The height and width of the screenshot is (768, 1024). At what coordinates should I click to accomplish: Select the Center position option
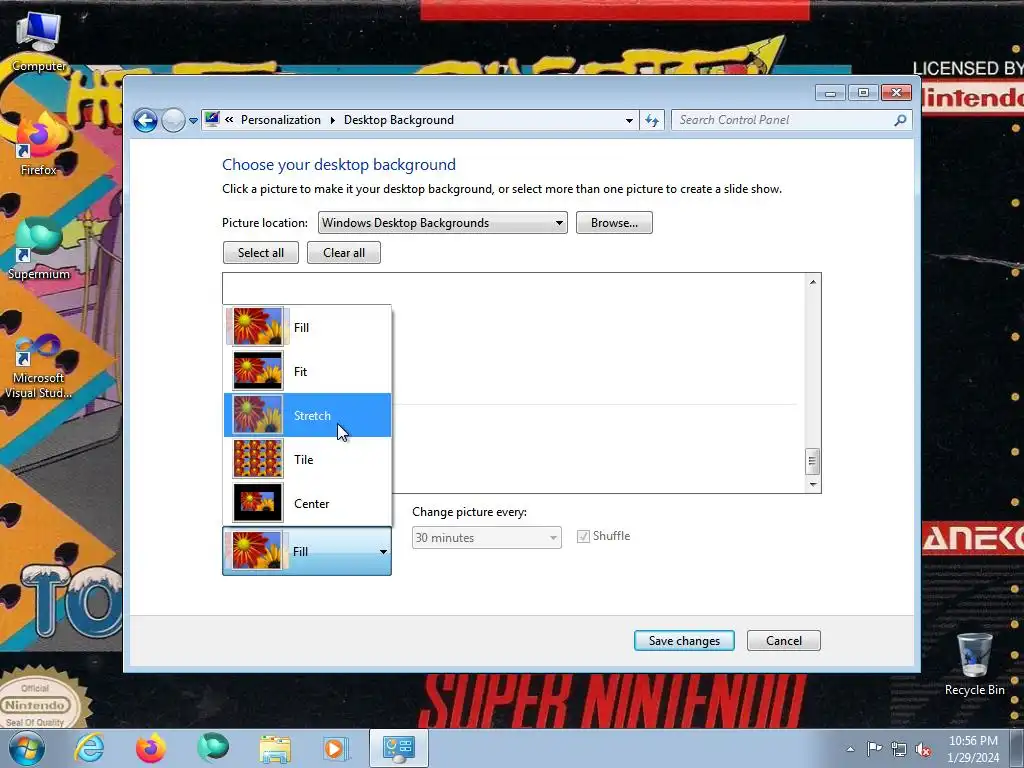click(x=308, y=504)
